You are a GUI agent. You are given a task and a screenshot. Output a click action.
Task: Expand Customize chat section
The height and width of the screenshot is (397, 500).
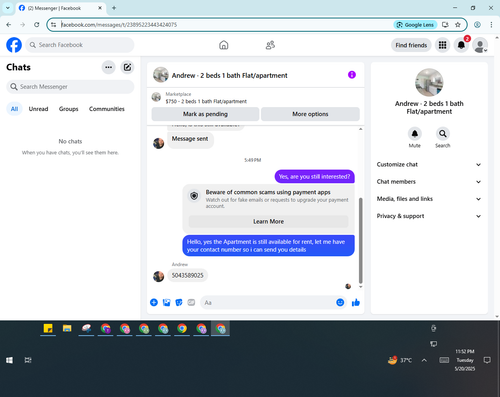pos(429,164)
